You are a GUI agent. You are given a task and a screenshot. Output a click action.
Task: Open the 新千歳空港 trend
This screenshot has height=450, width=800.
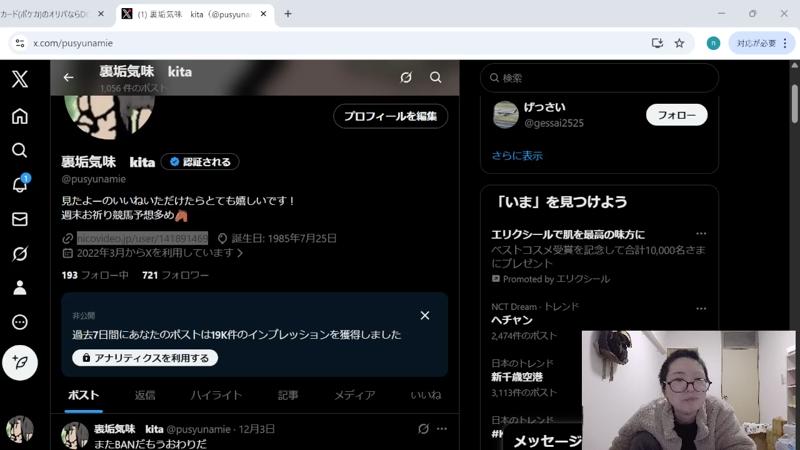click(x=517, y=377)
